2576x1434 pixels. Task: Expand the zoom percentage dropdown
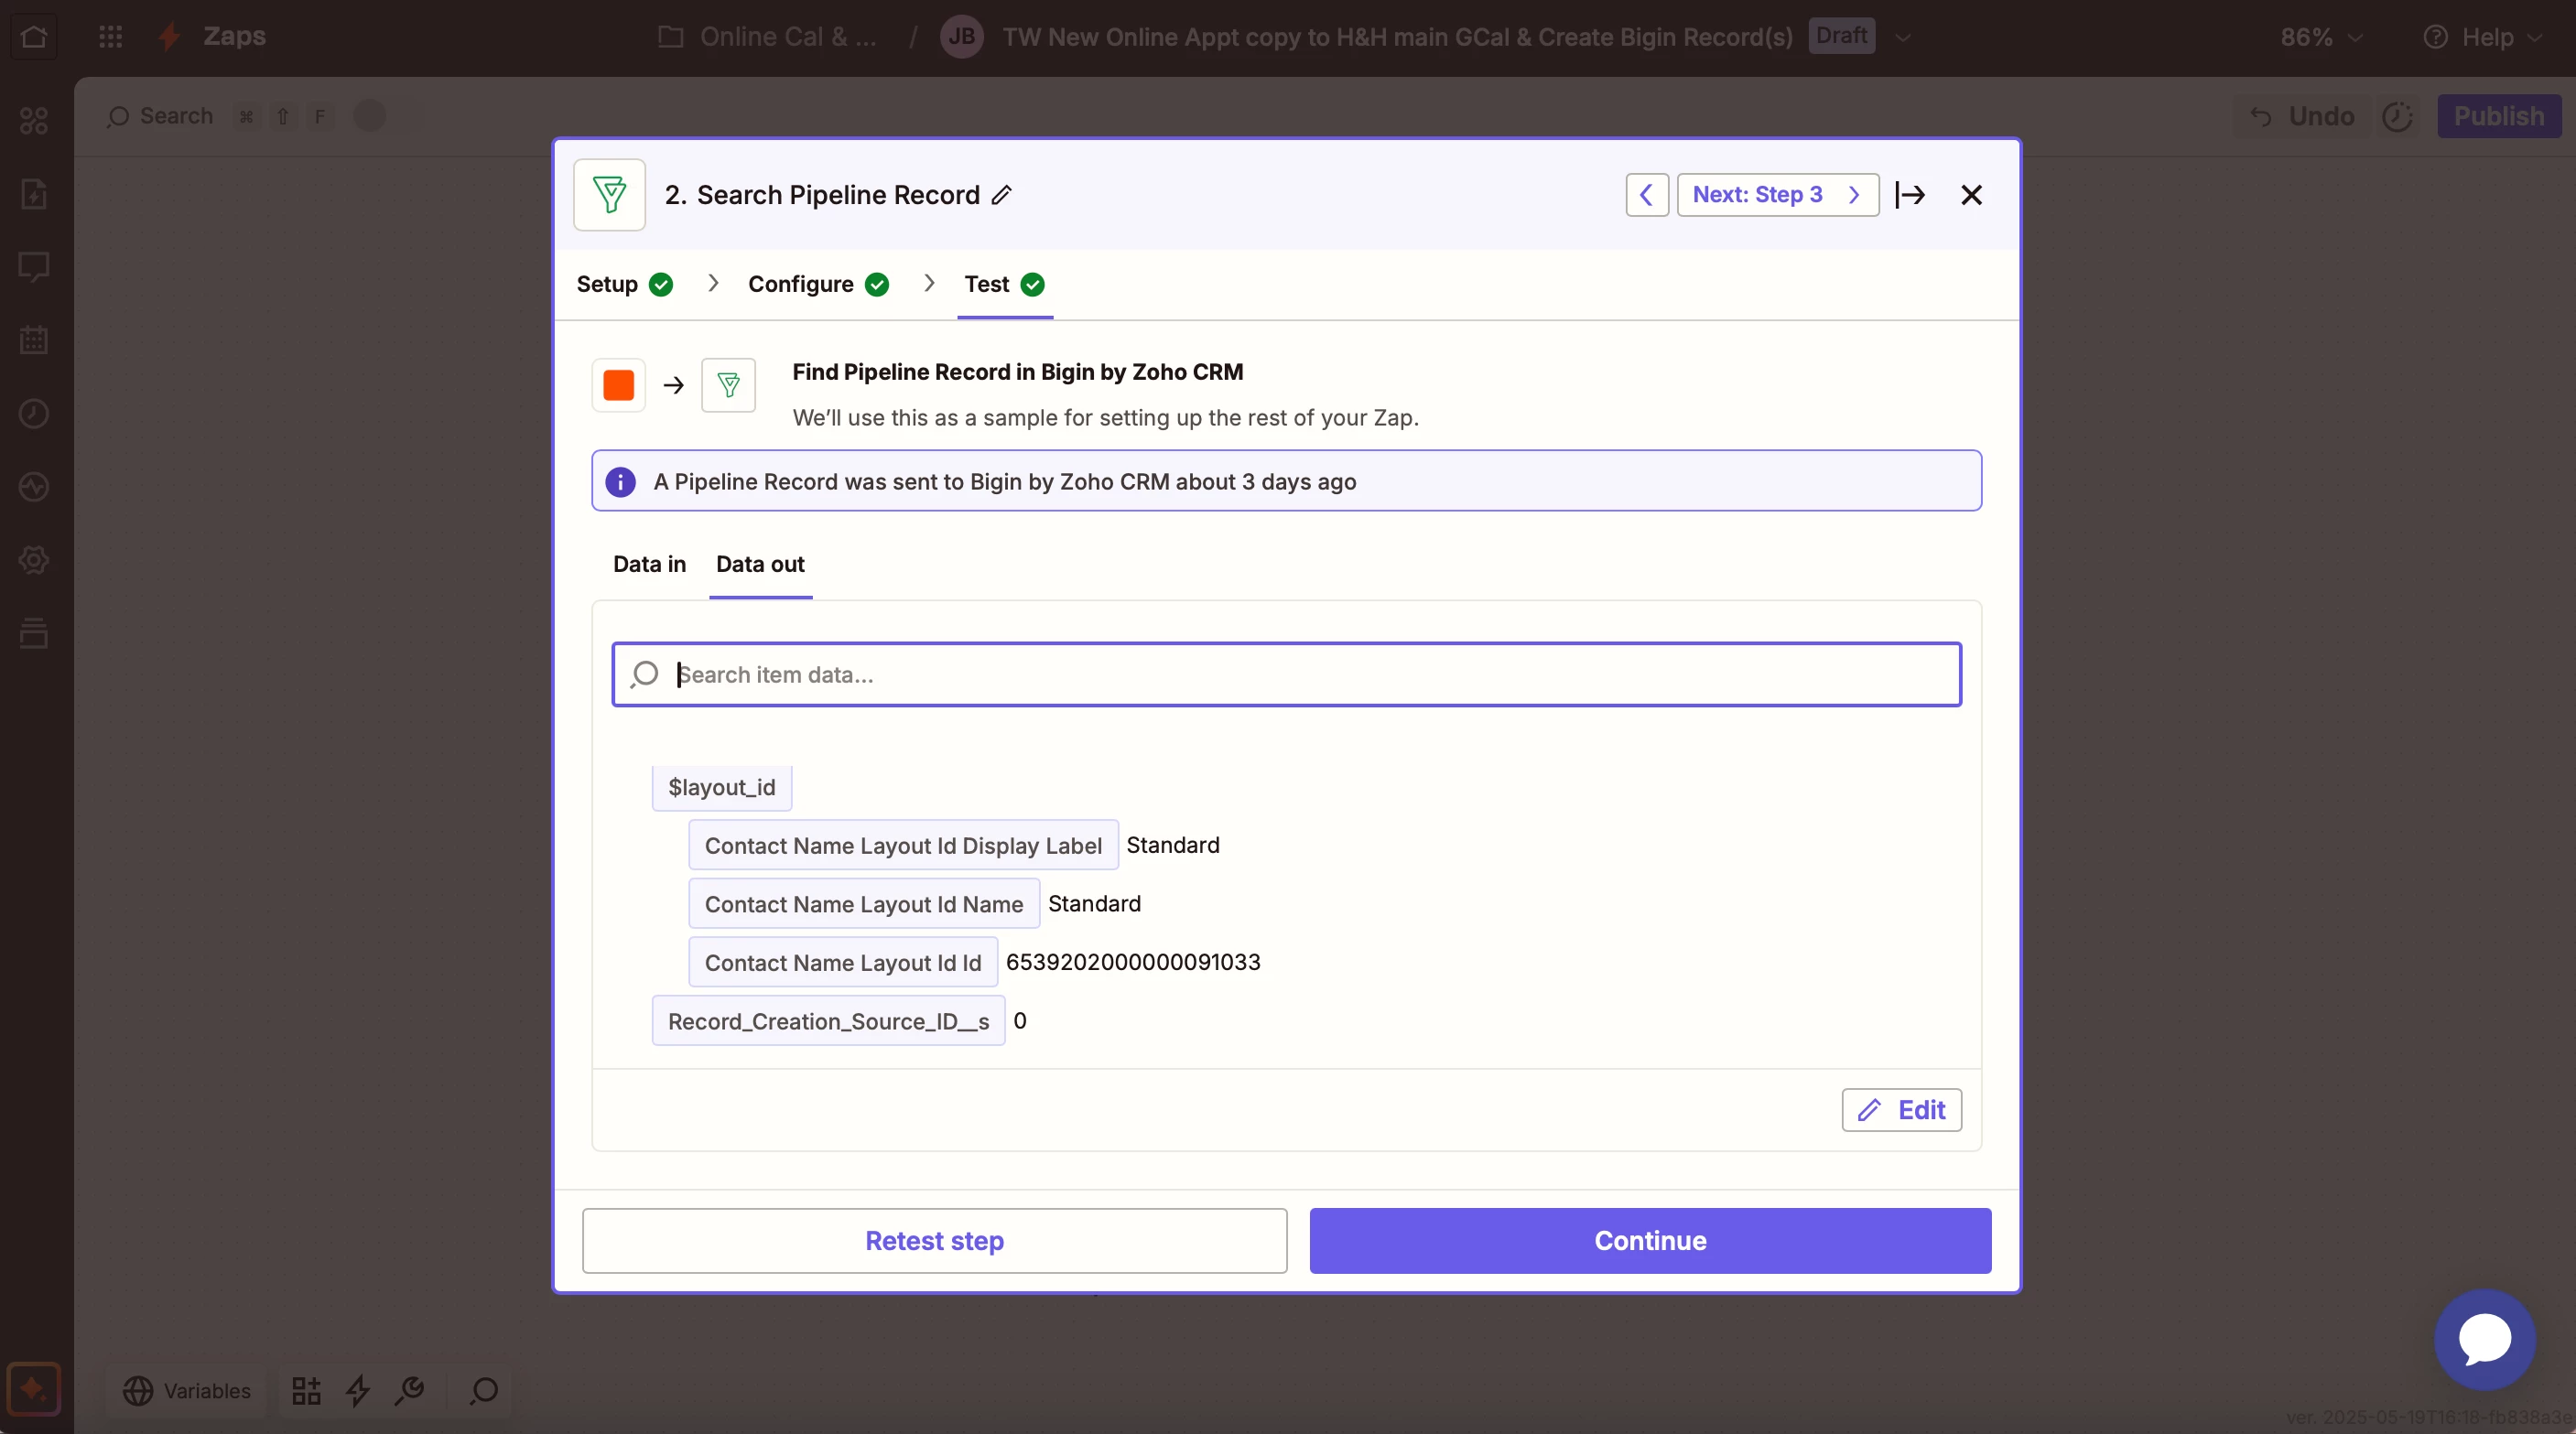pyautogui.click(x=2321, y=37)
